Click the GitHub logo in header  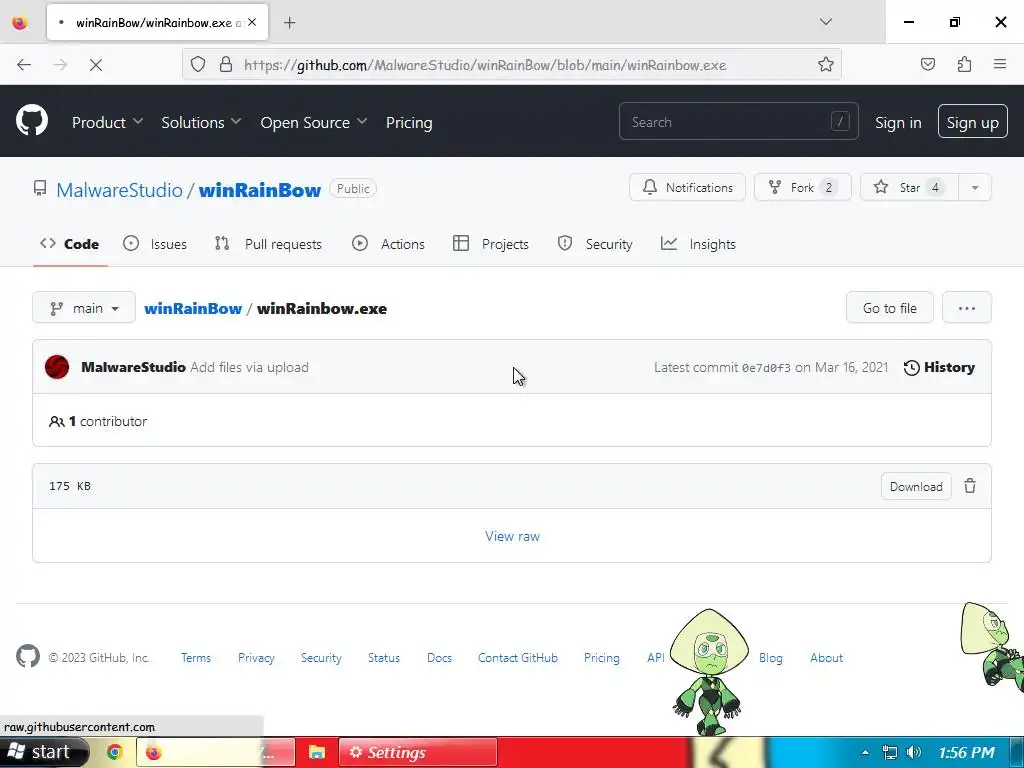32,120
